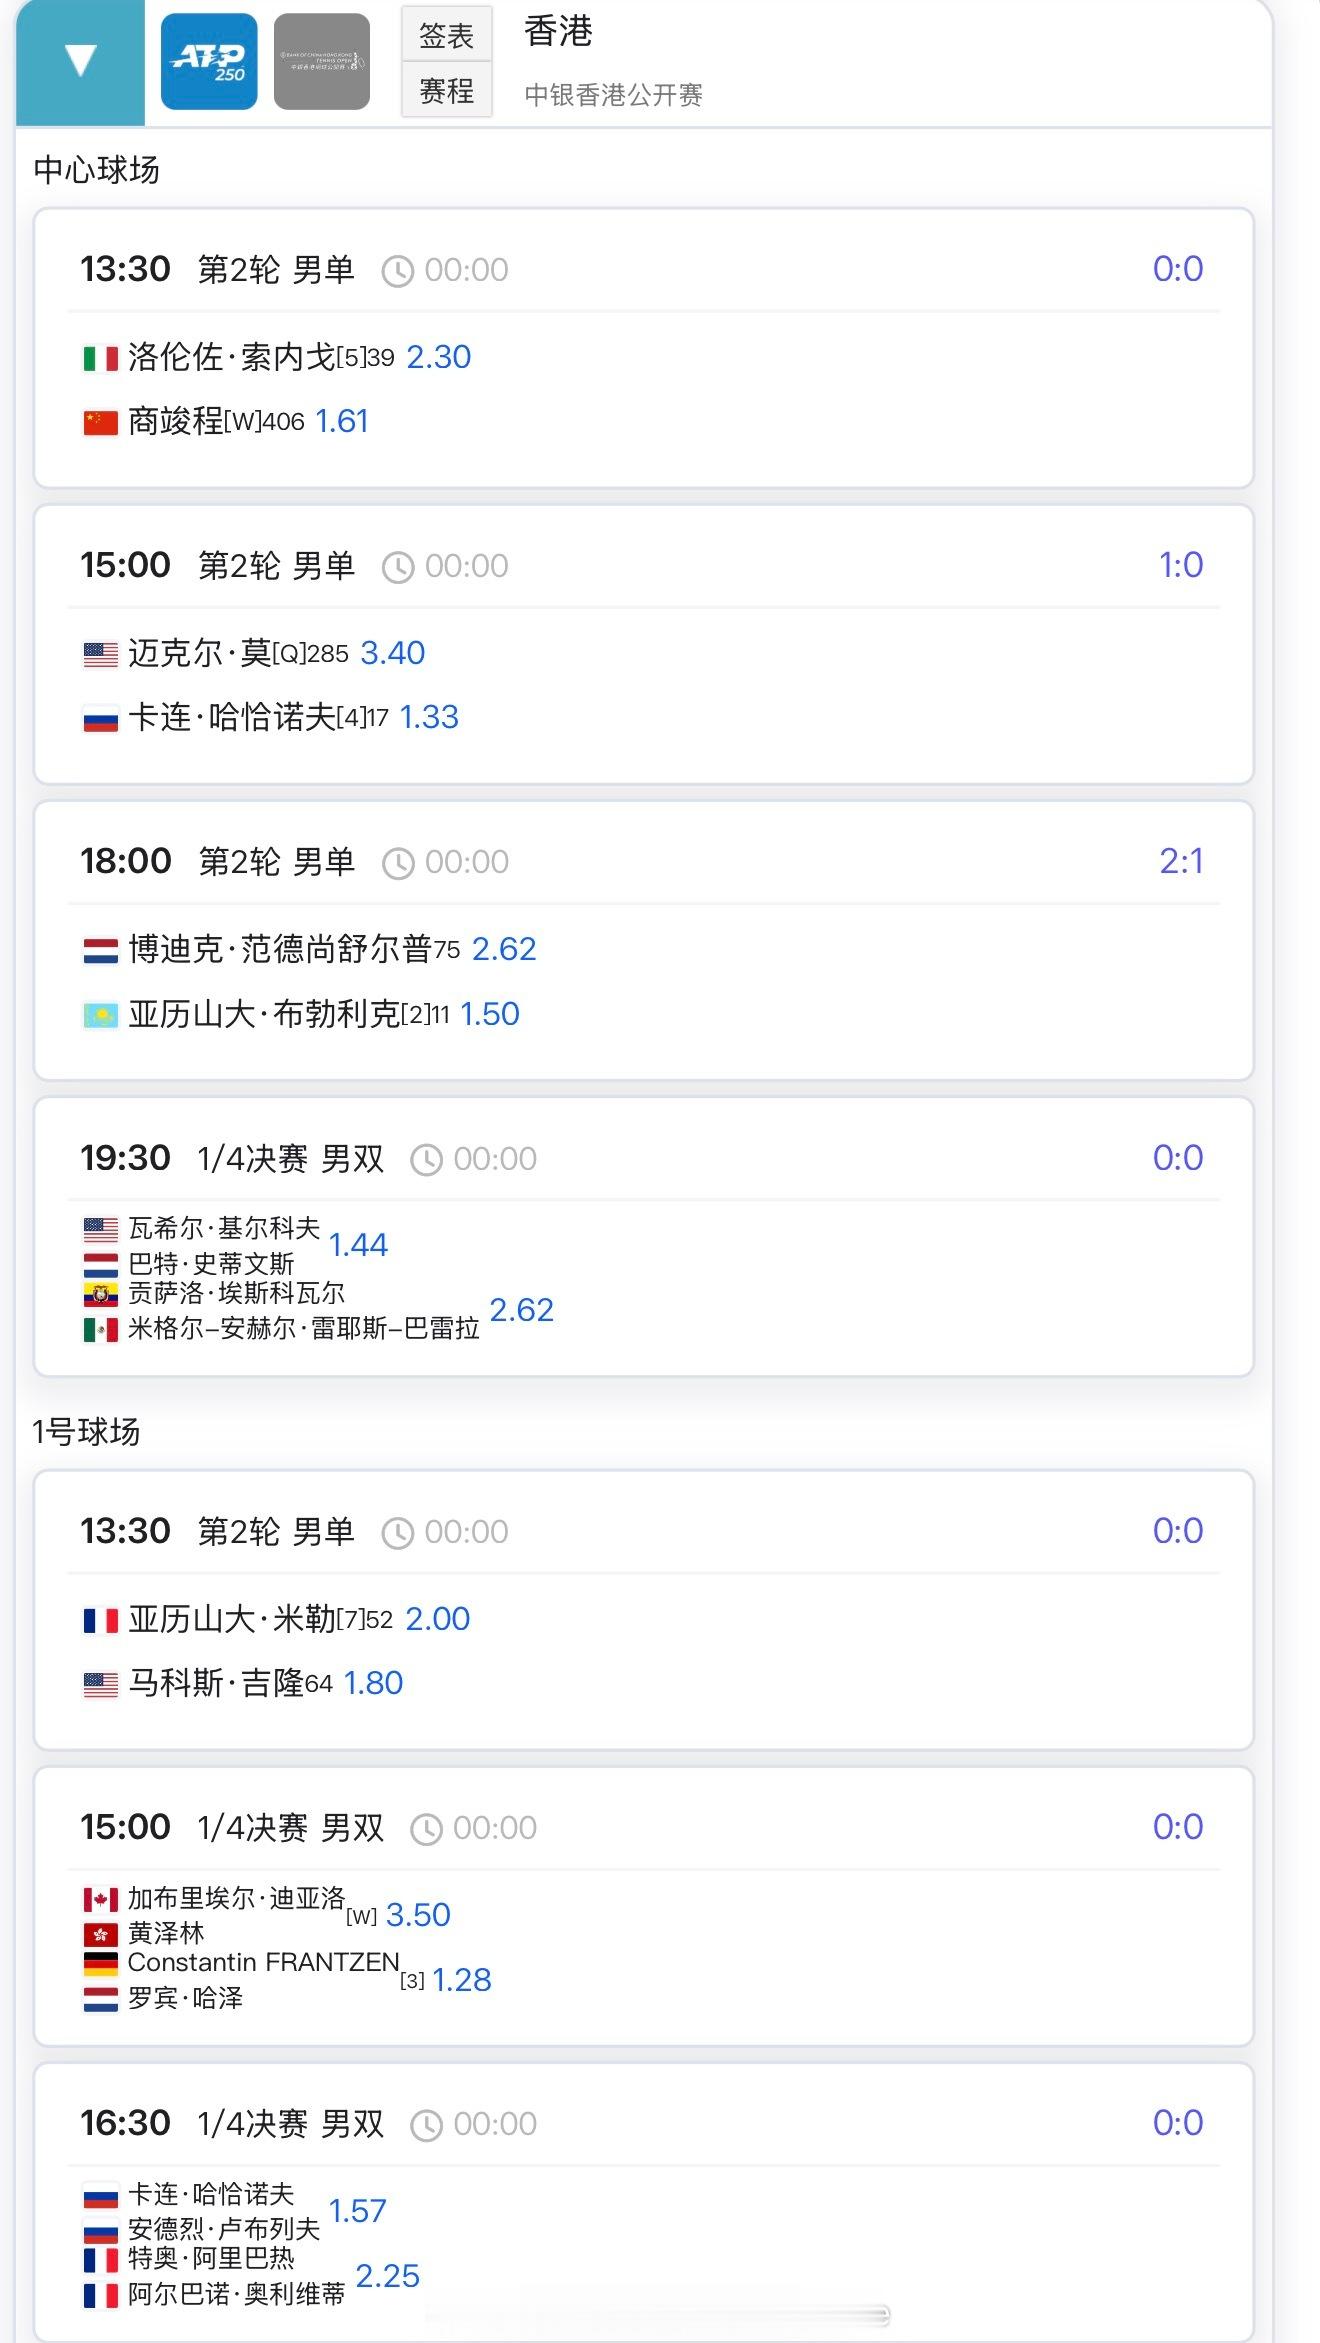Switch to the 签表 draw tab
The width and height of the screenshot is (1320, 2343).
point(446,35)
